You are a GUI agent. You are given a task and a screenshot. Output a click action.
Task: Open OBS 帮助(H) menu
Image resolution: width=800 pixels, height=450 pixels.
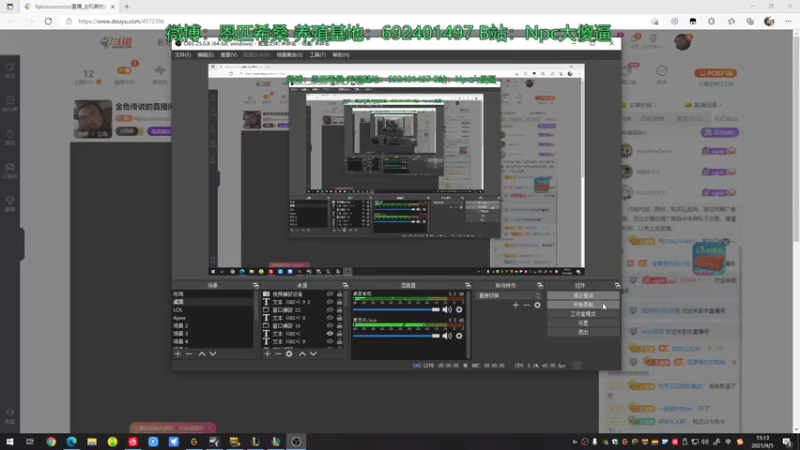click(340, 55)
